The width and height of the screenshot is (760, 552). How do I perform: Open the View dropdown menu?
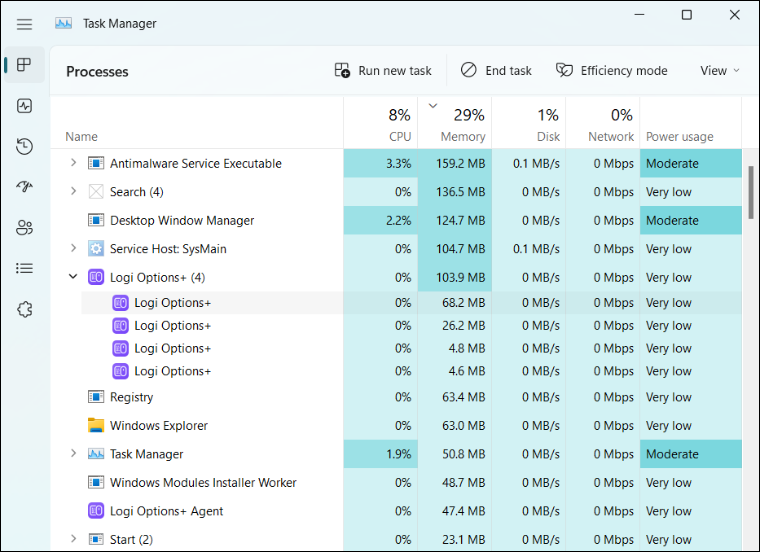pyautogui.click(x=719, y=71)
